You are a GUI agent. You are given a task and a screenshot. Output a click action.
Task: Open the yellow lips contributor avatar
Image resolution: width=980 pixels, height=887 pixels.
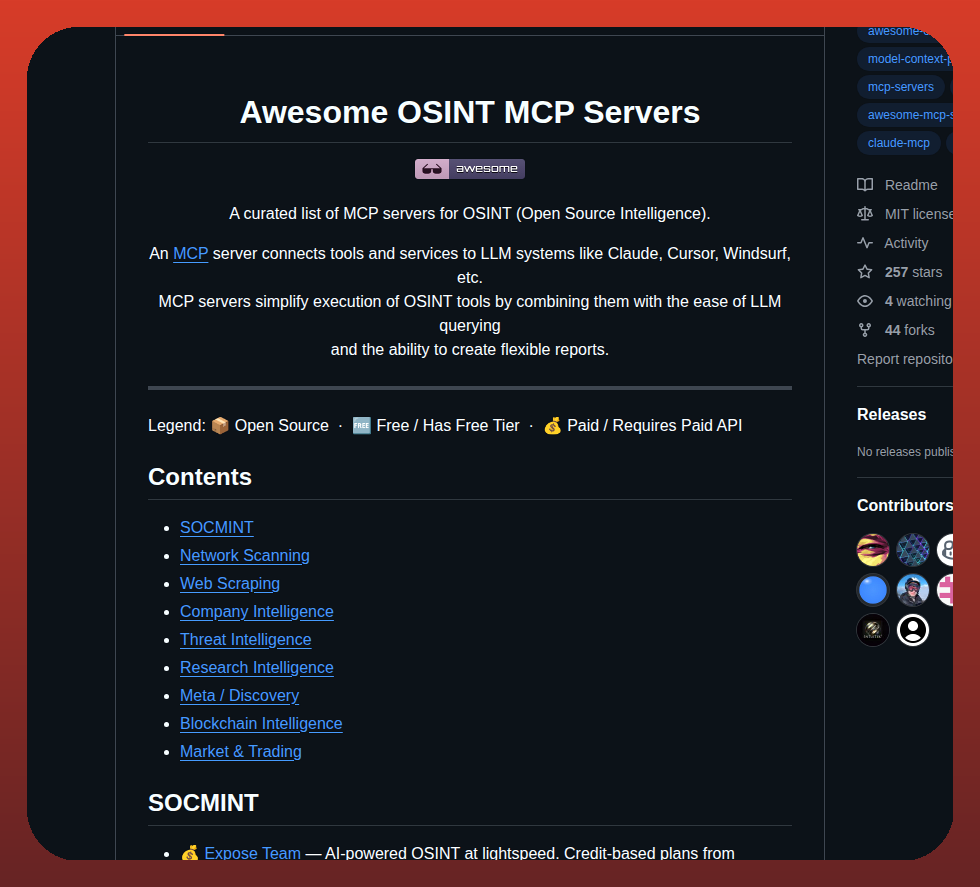pyautogui.click(x=872, y=550)
